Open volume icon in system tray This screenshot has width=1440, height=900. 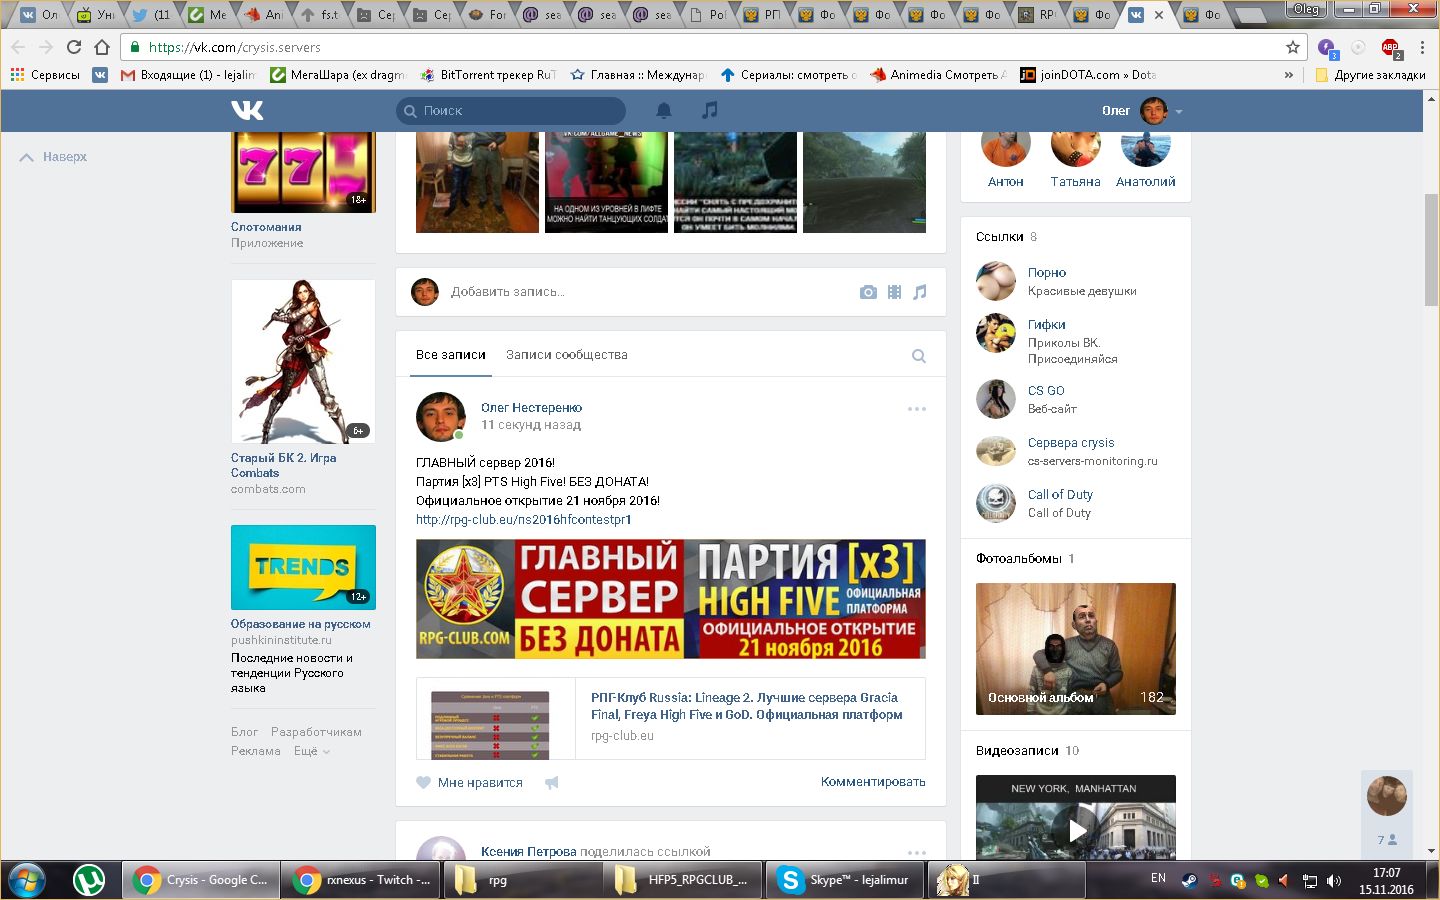click(1333, 881)
